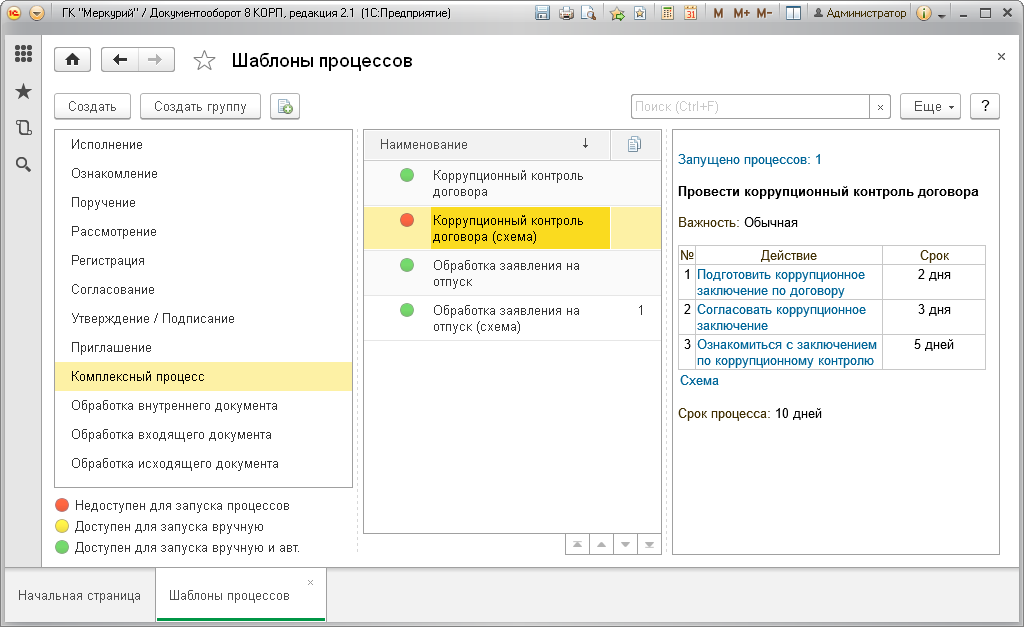The image size is (1024, 627).
Task: Open help with the question mark button
Action: (985, 106)
